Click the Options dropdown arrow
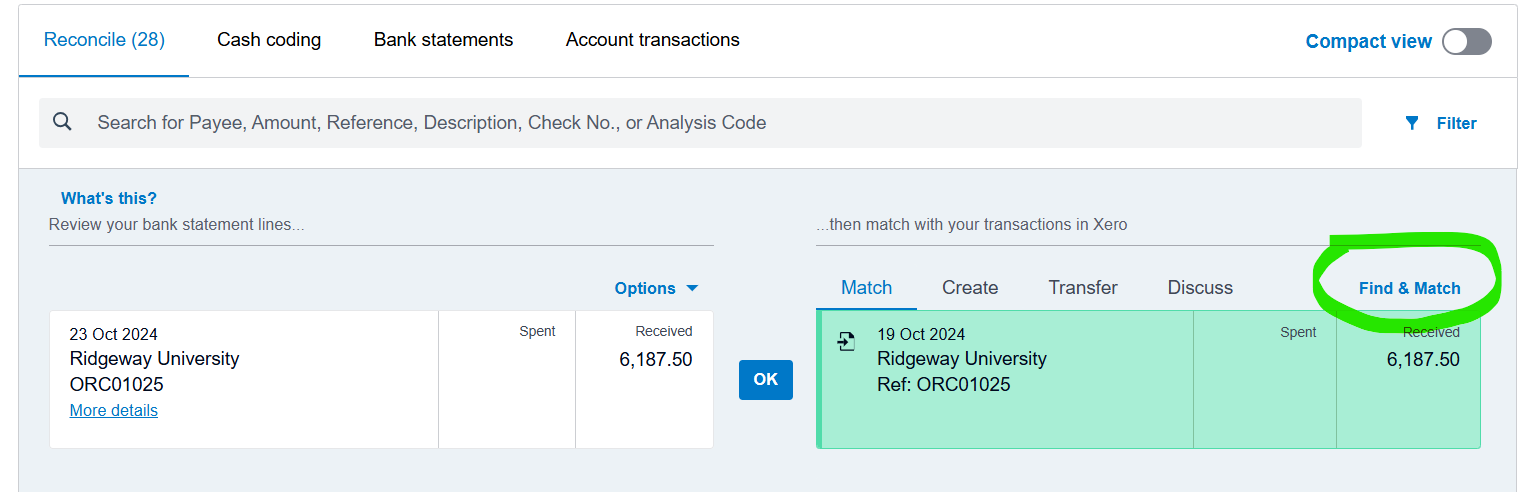This screenshot has width=1536, height=492. pyautogui.click(x=692, y=288)
